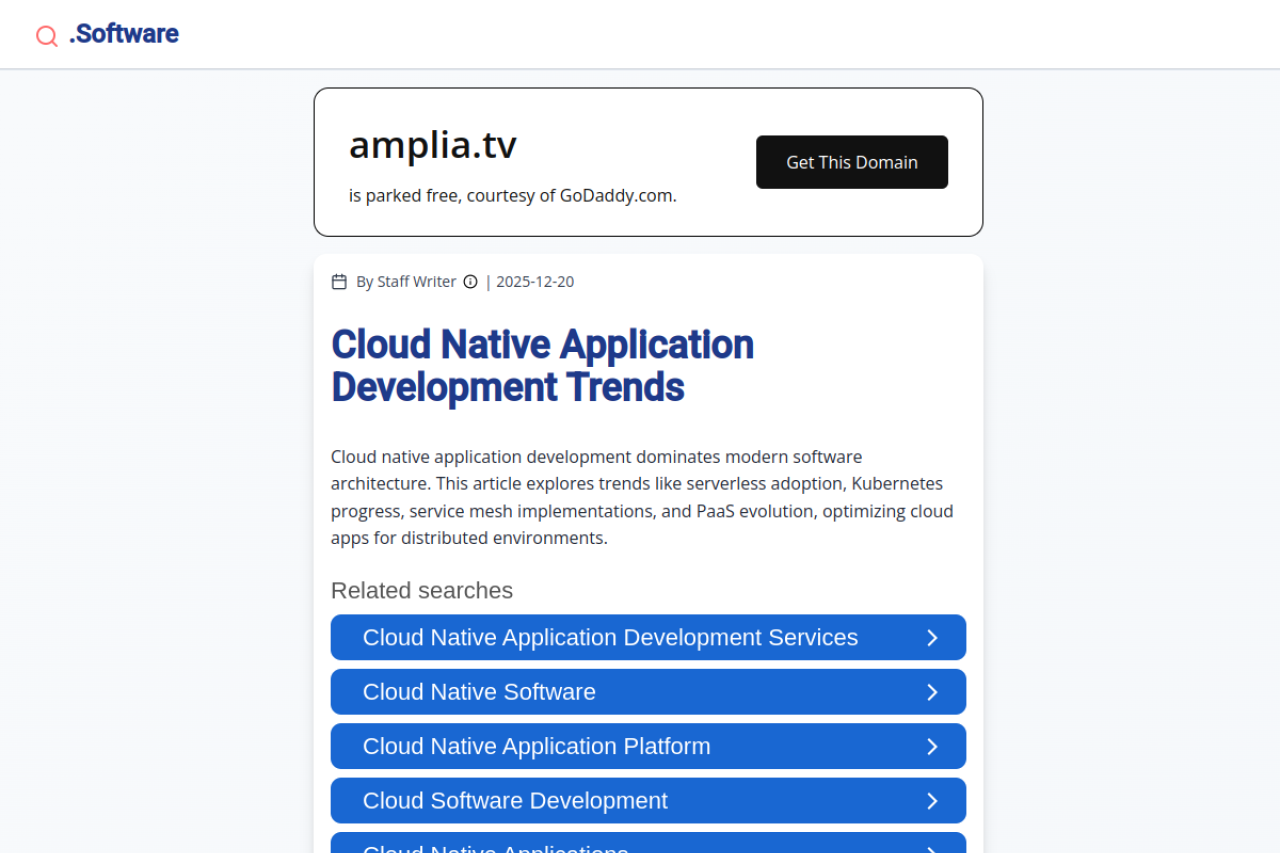Click the Related searches heading
1280x853 pixels.
(x=421, y=591)
